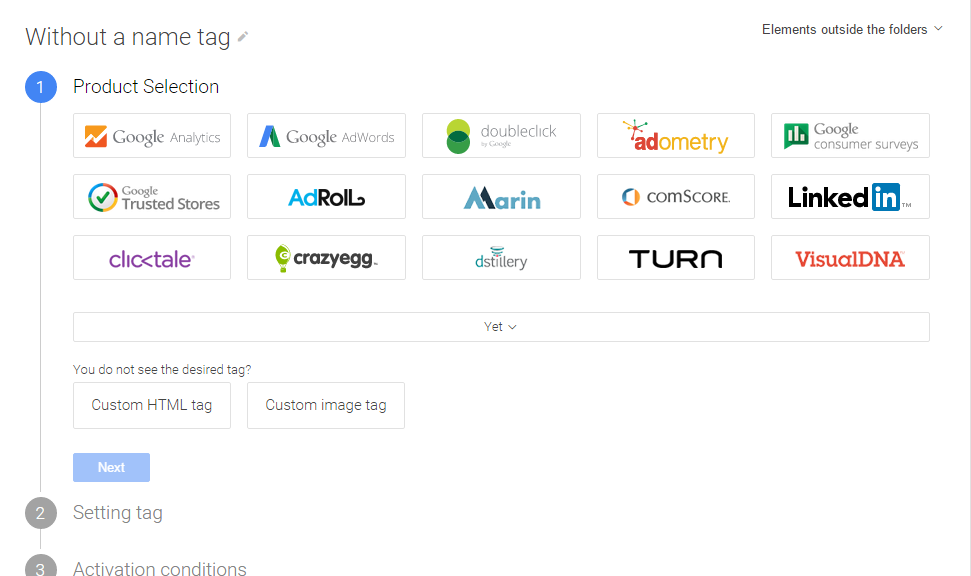The height and width of the screenshot is (576, 971).
Task: Click the step 2 number circle
Action: point(41,513)
